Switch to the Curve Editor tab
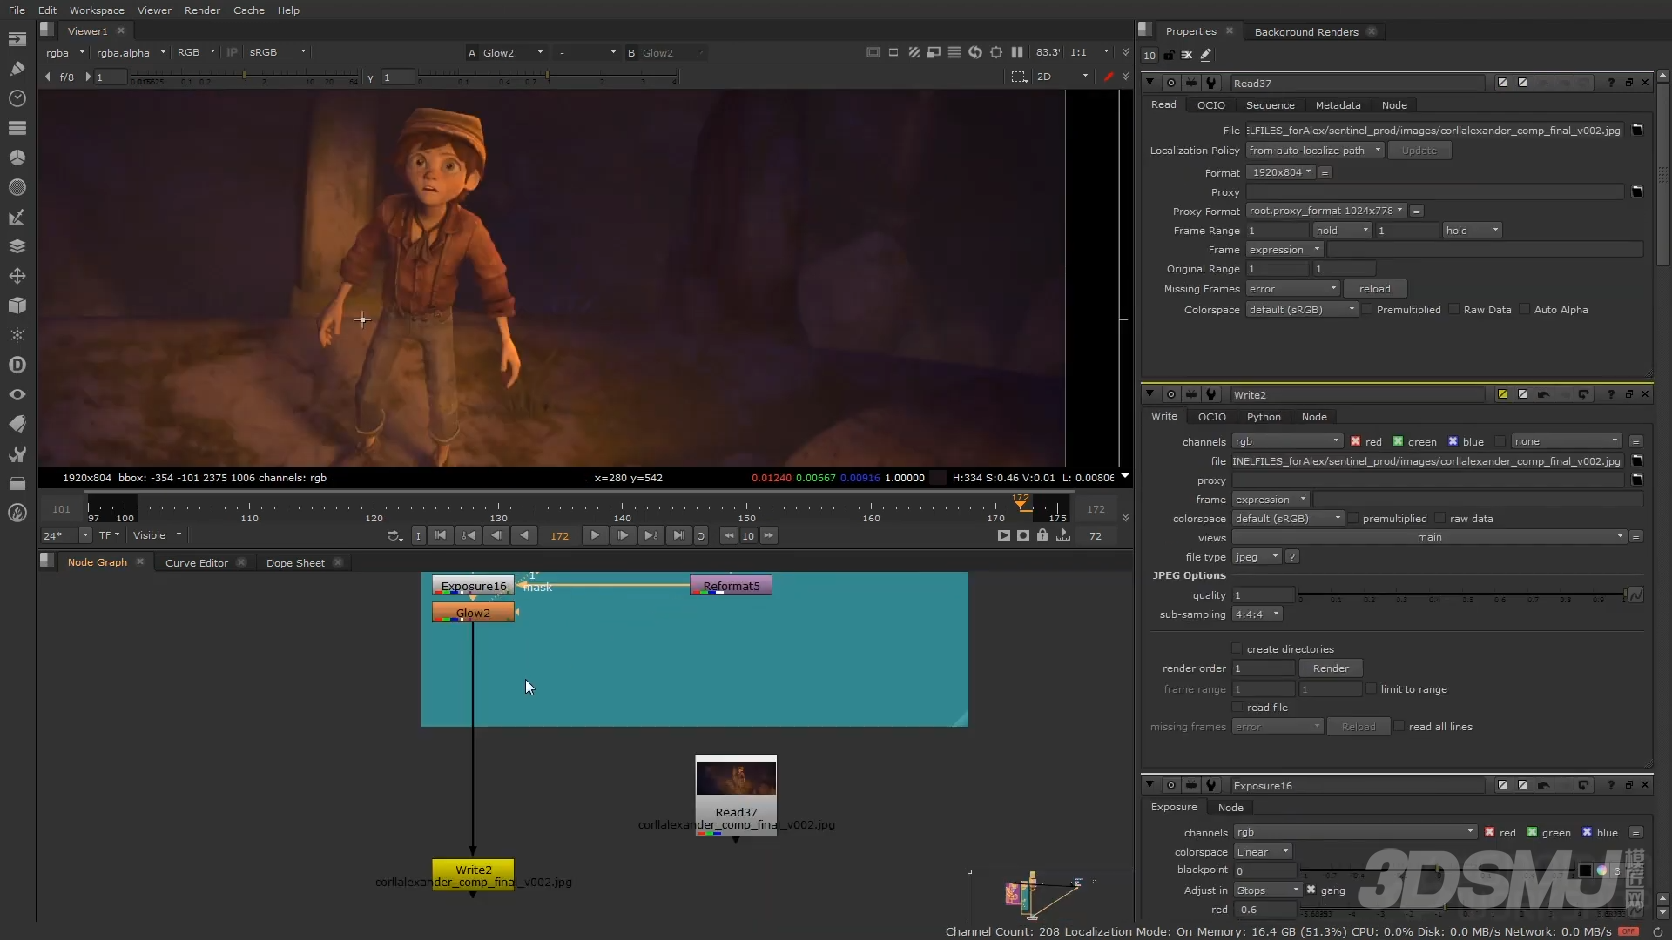 pyautogui.click(x=196, y=563)
